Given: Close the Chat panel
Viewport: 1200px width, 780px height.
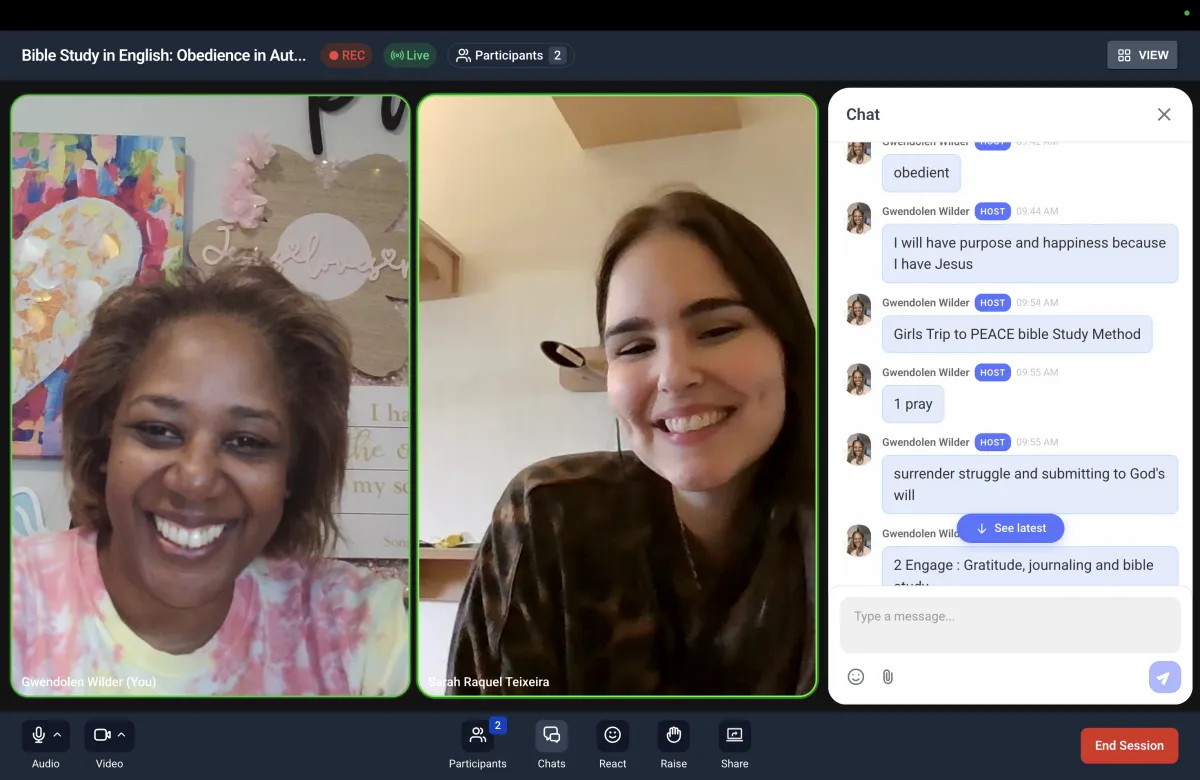Looking at the screenshot, I should tap(1164, 115).
